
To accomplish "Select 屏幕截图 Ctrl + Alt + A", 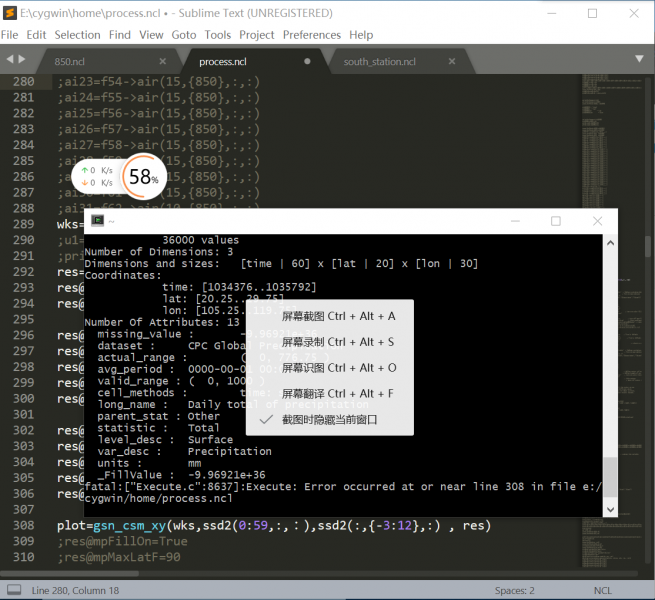I will point(338,316).
